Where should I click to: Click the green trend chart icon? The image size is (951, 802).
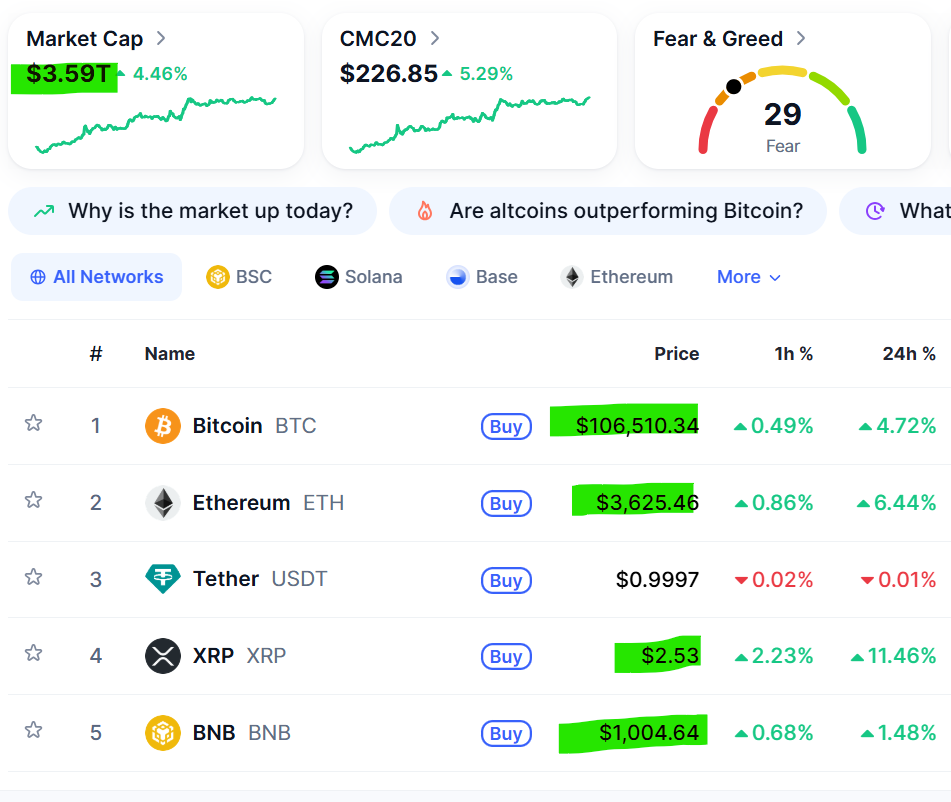click(44, 211)
